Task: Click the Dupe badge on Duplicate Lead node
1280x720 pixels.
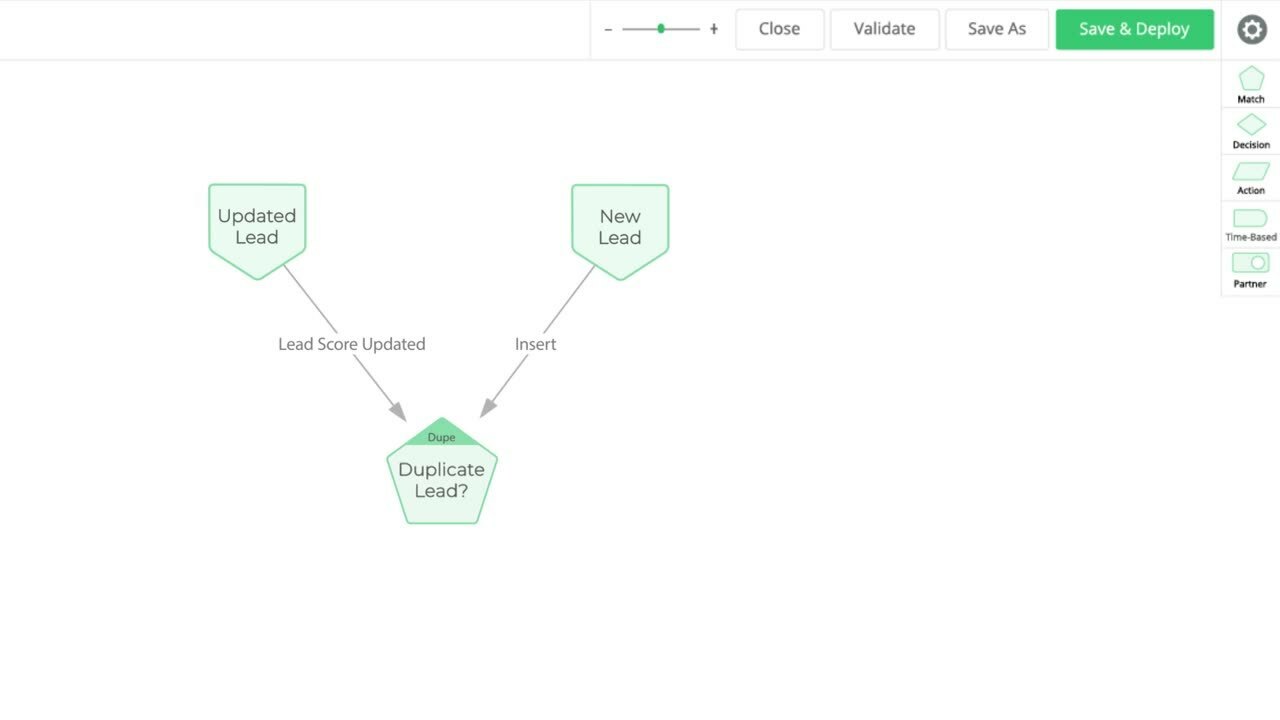Action: [x=441, y=437]
